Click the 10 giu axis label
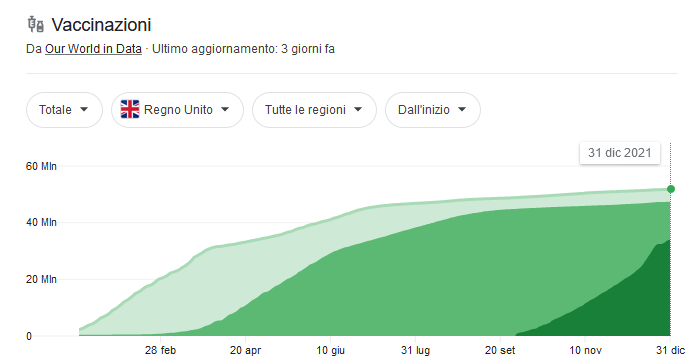The width and height of the screenshot is (690, 364). (330, 350)
